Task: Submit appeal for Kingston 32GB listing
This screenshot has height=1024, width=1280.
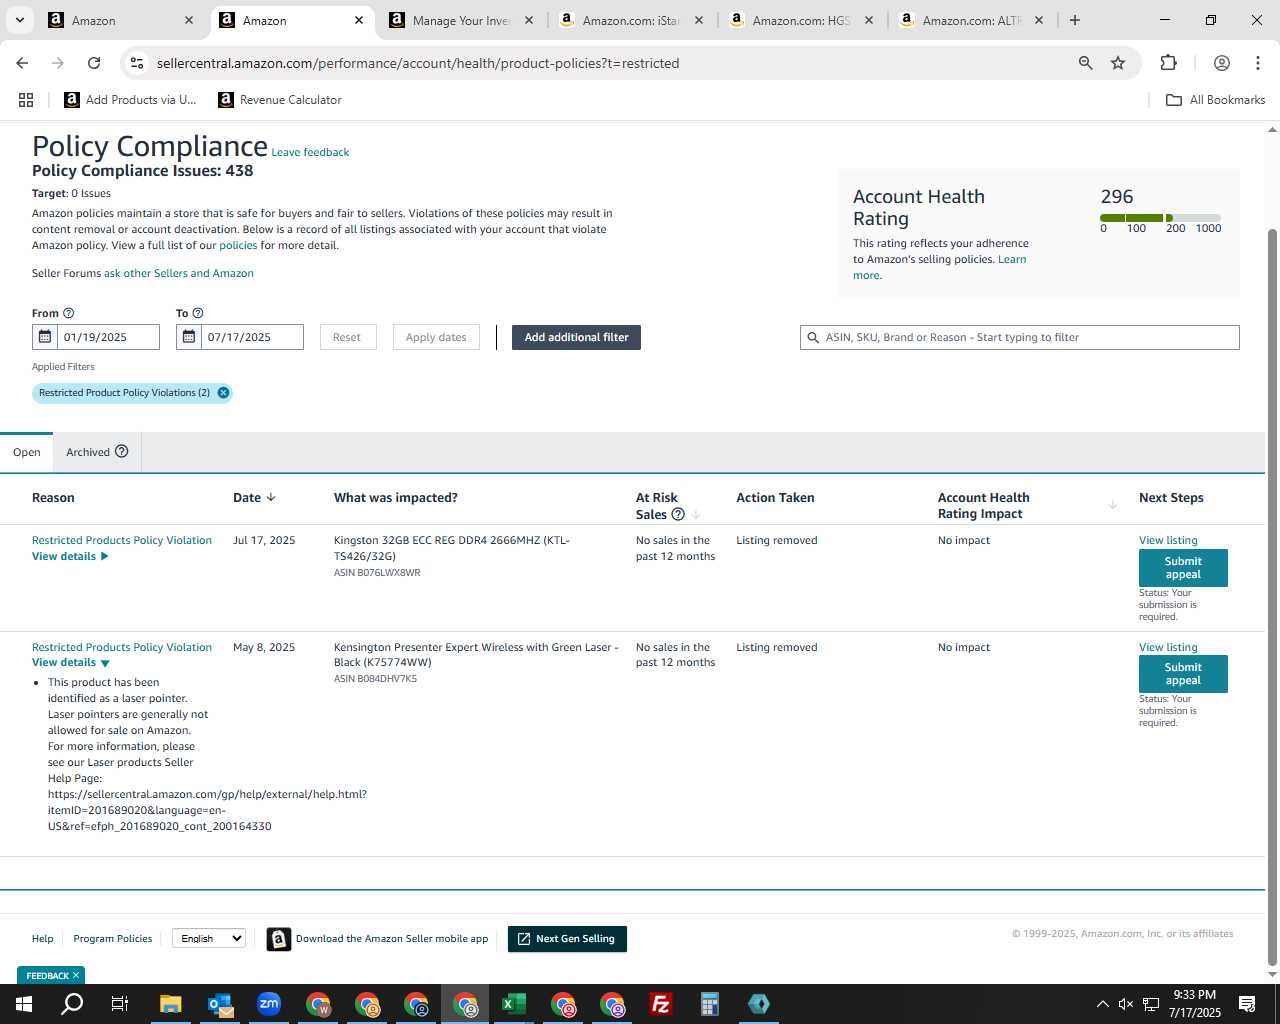Action: tap(1183, 568)
